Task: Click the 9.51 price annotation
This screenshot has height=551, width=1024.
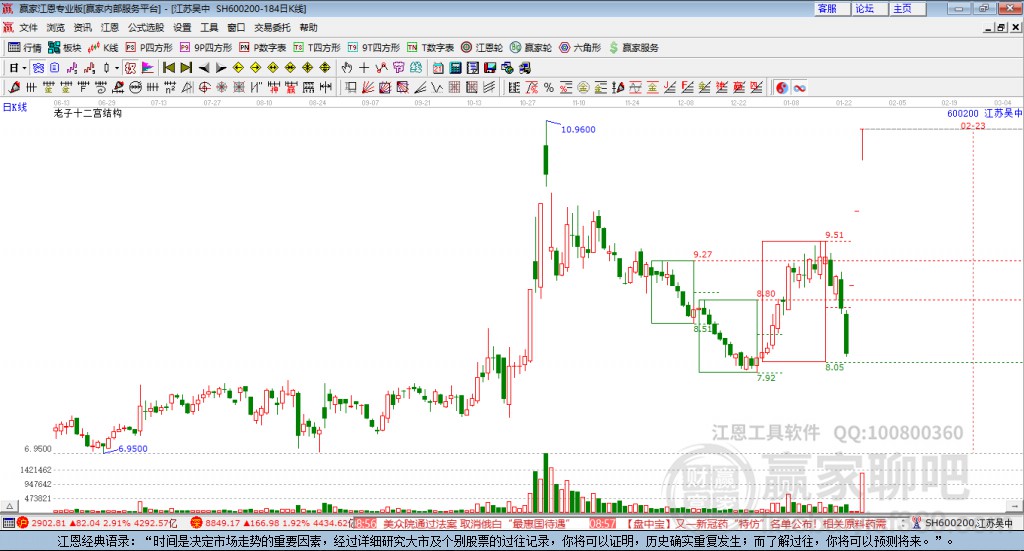Action: 834,235
